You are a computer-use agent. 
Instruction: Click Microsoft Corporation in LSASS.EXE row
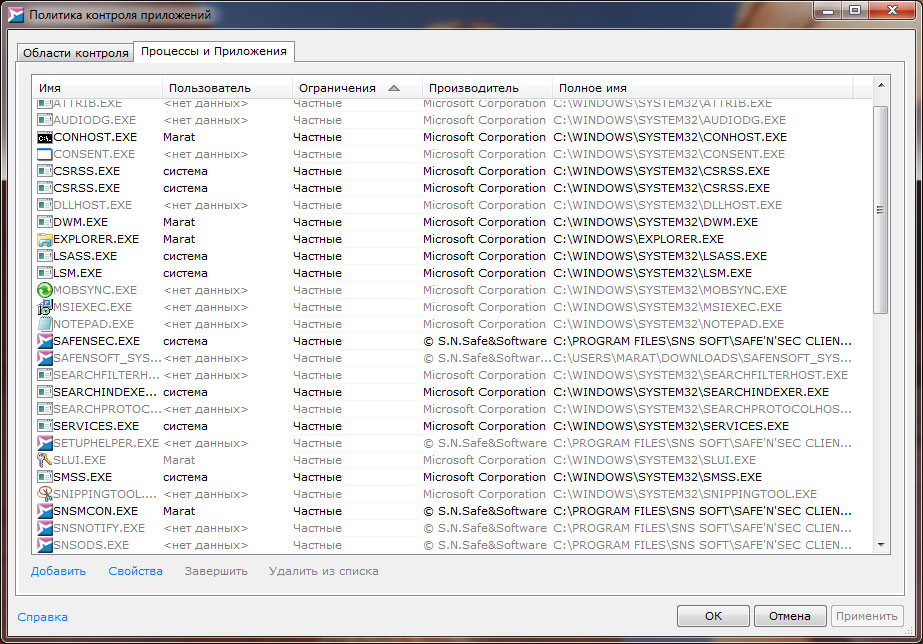coord(484,257)
